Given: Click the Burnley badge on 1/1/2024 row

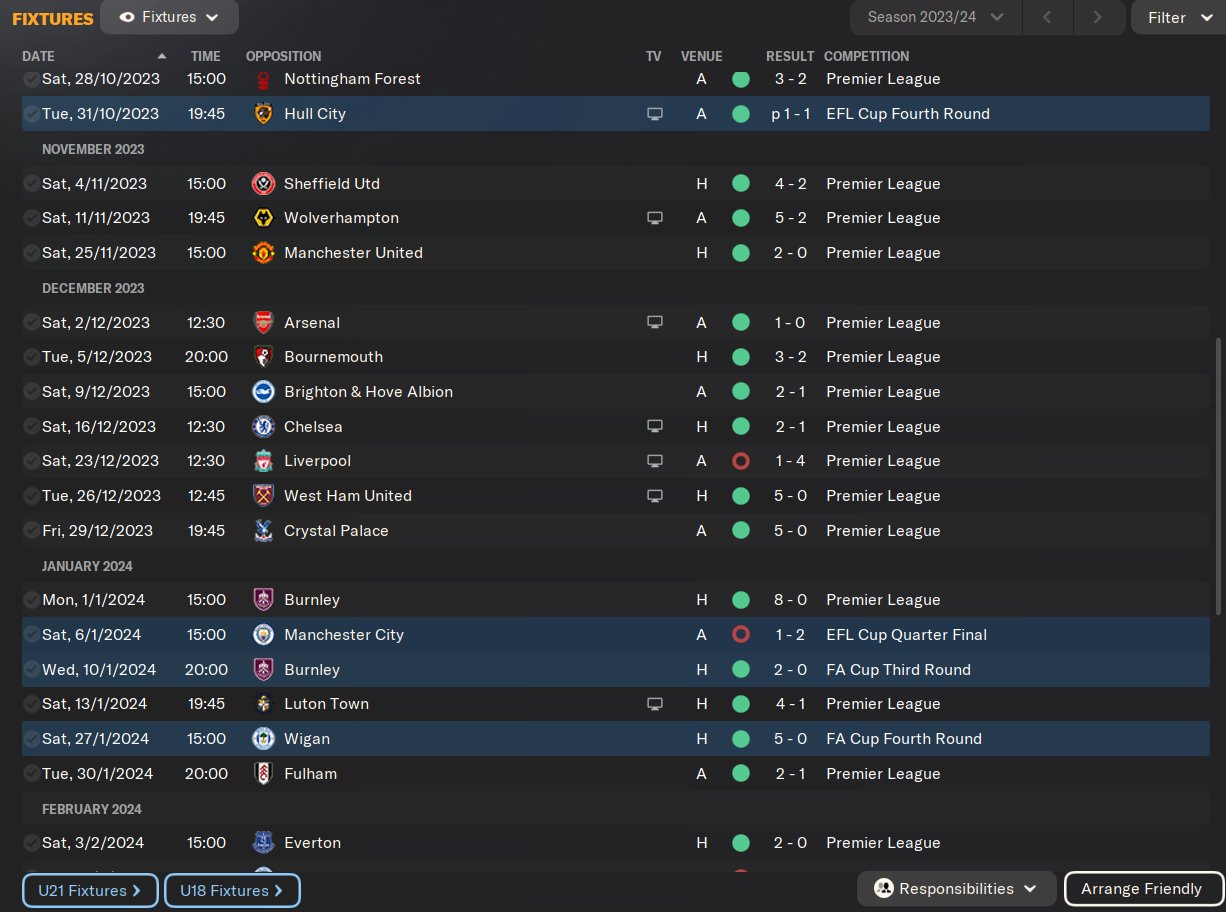Looking at the screenshot, I should [x=263, y=600].
